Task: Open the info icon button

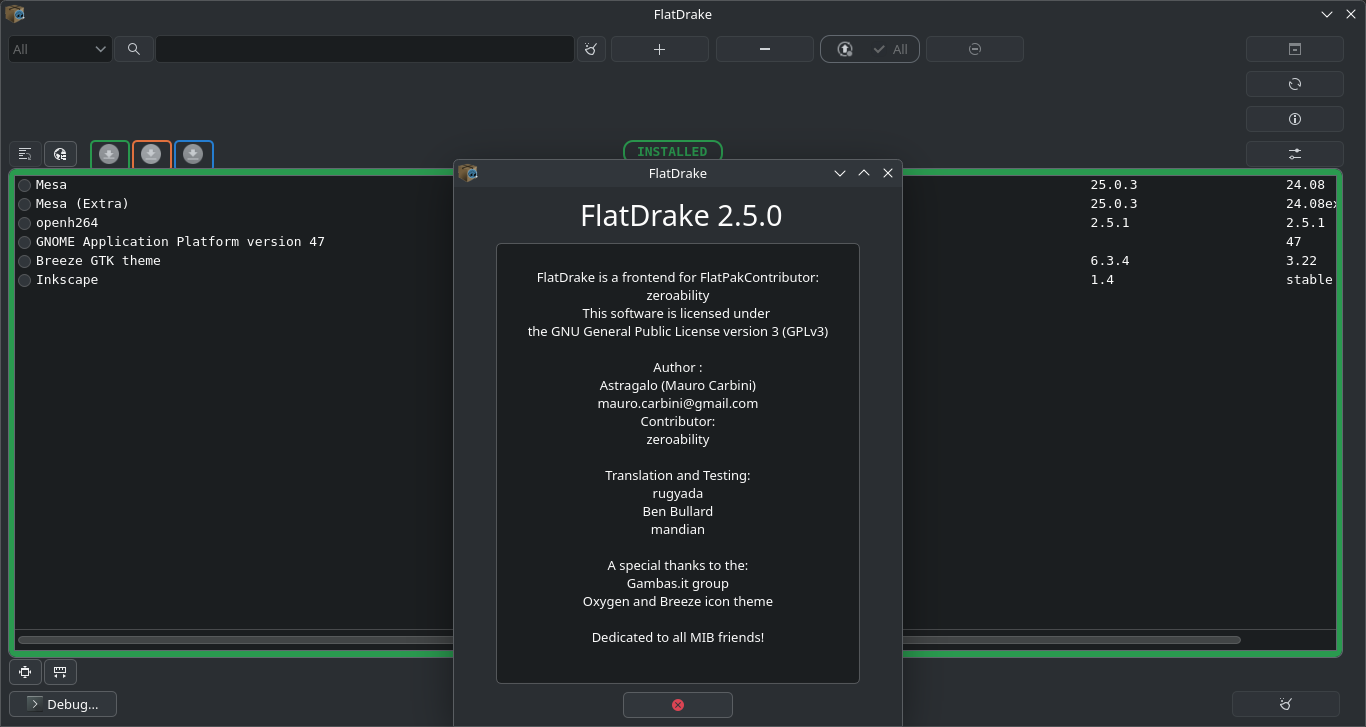Action: coord(1294,119)
